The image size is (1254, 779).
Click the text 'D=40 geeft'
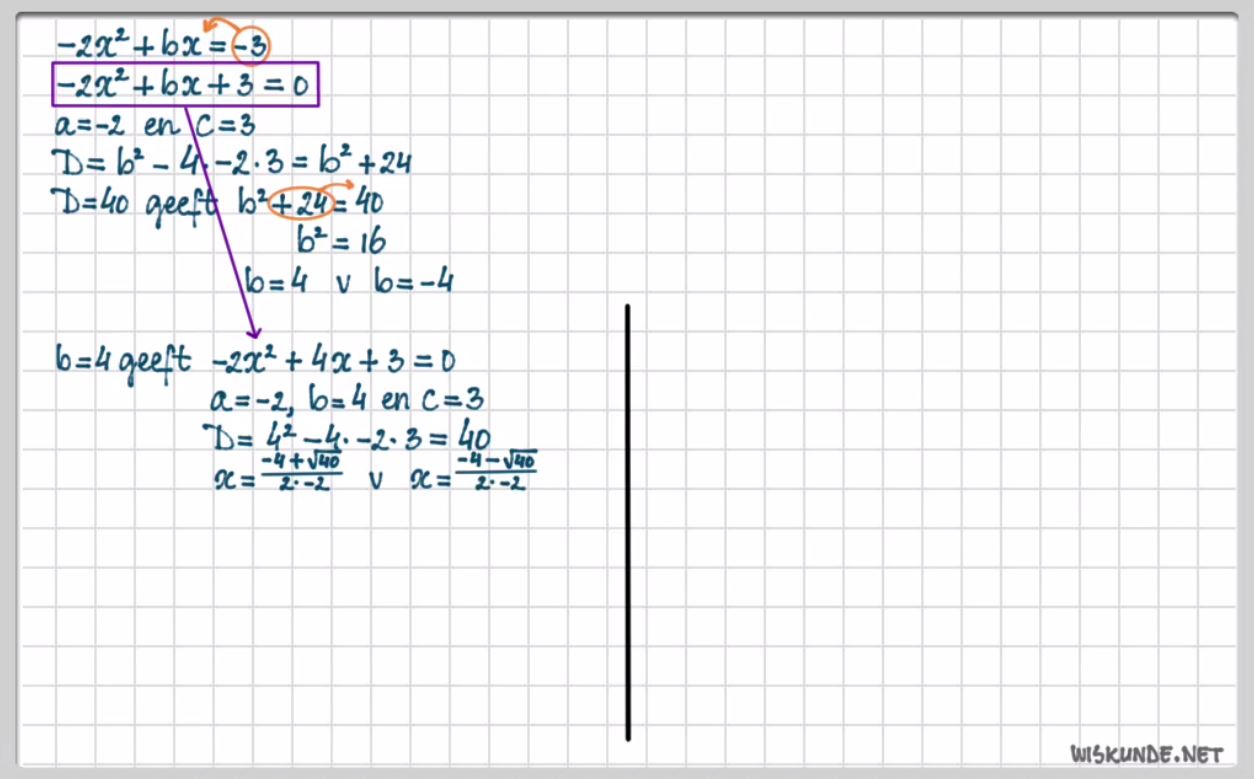coord(137,205)
